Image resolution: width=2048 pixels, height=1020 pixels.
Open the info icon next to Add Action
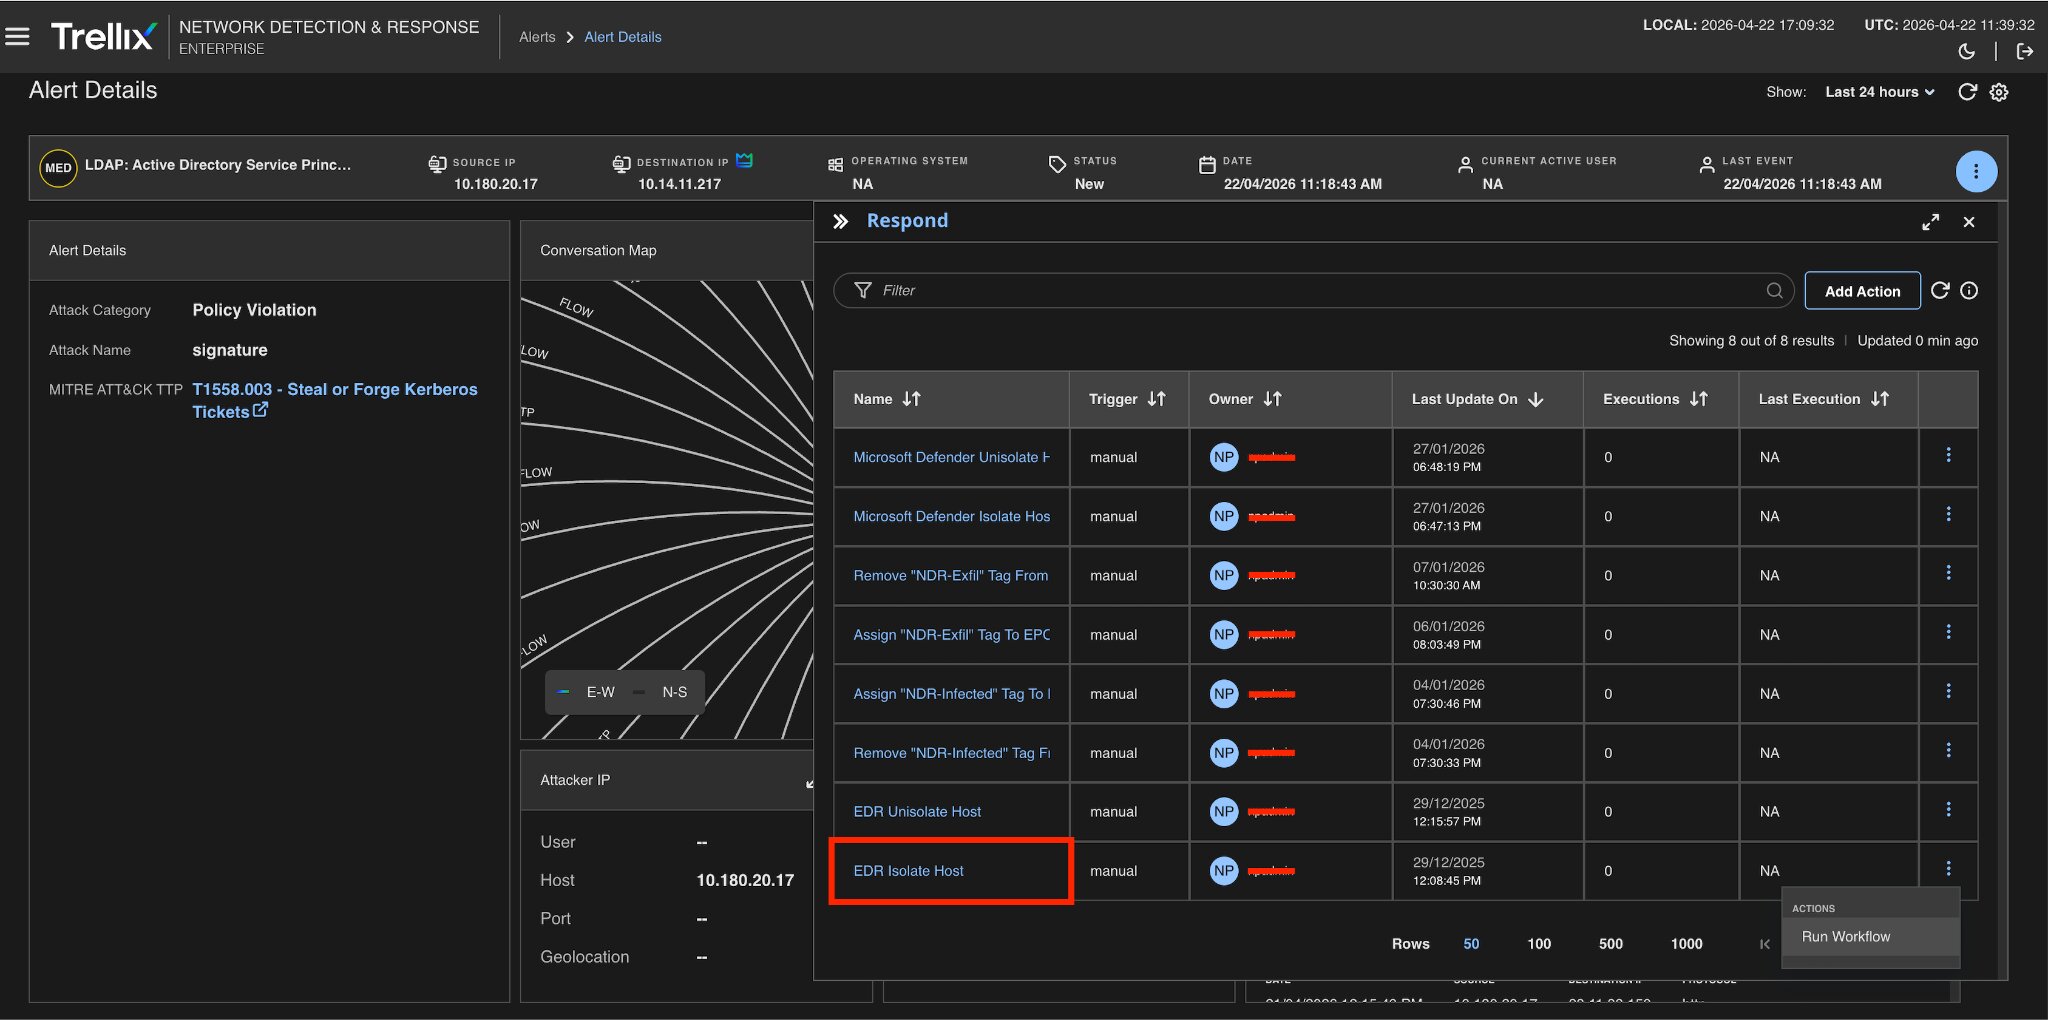(1969, 290)
